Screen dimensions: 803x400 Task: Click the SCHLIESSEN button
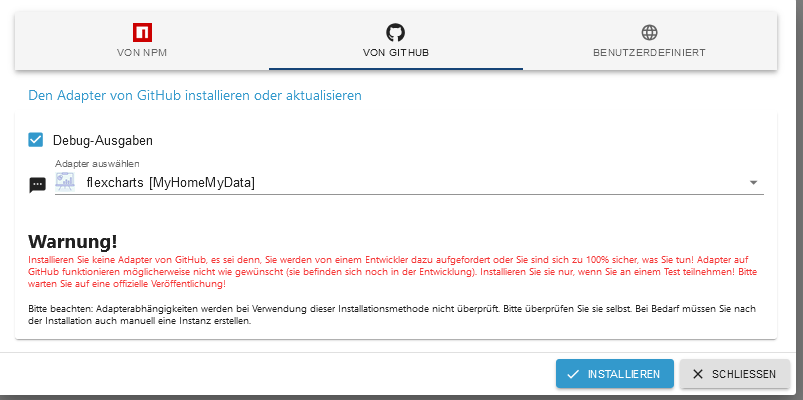(735, 374)
